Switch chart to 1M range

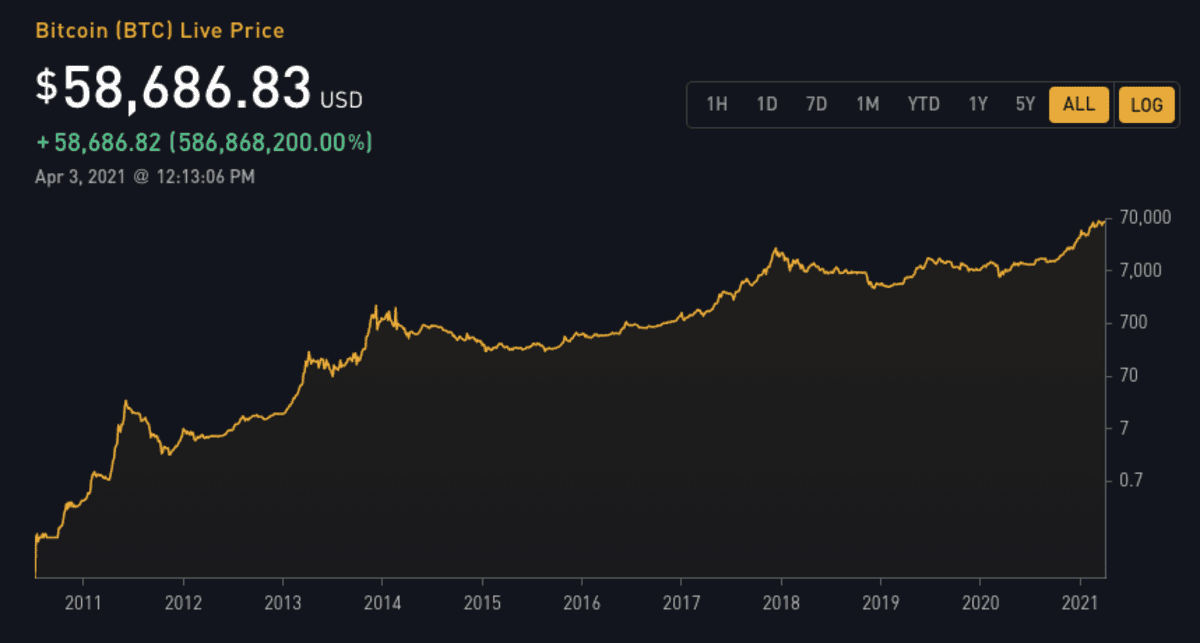click(867, 104)
